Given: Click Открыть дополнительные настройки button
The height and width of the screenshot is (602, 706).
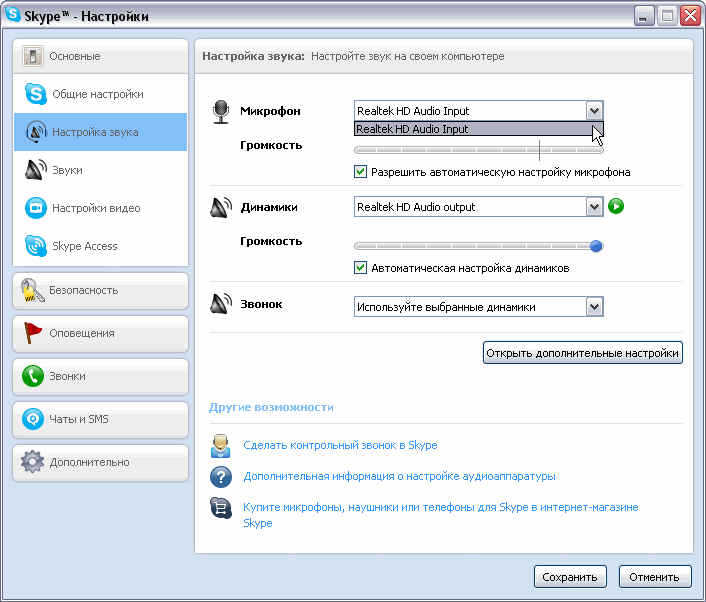Looking at the screenshot, I should [582, 353].
